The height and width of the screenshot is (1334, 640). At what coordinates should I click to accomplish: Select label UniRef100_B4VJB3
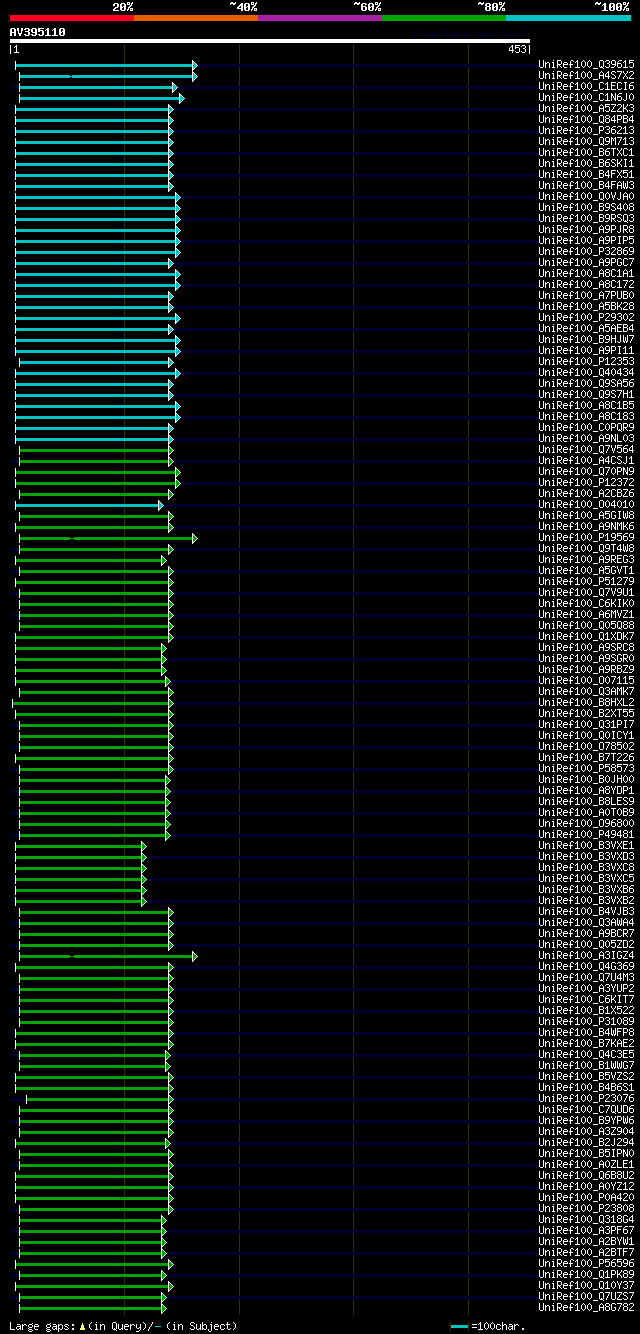click(x=586, y=911)
